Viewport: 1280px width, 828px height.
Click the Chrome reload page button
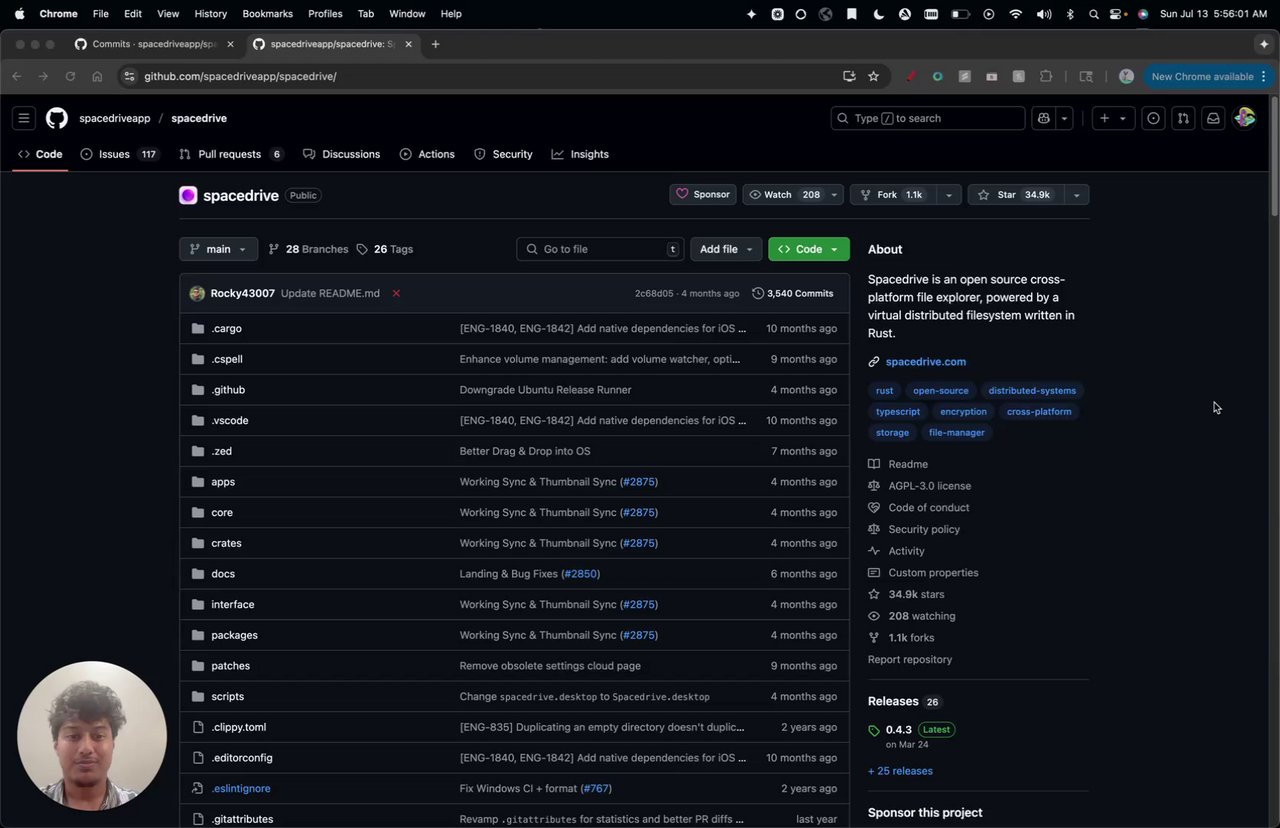pyautogui.click(x=70, y=76)
